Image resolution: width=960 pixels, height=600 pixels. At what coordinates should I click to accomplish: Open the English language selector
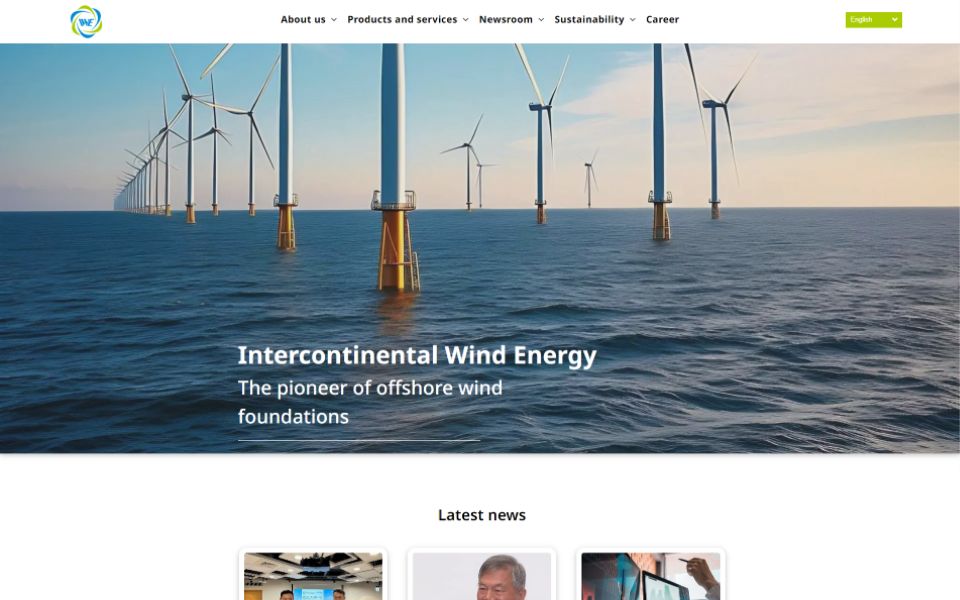(865, 20)
